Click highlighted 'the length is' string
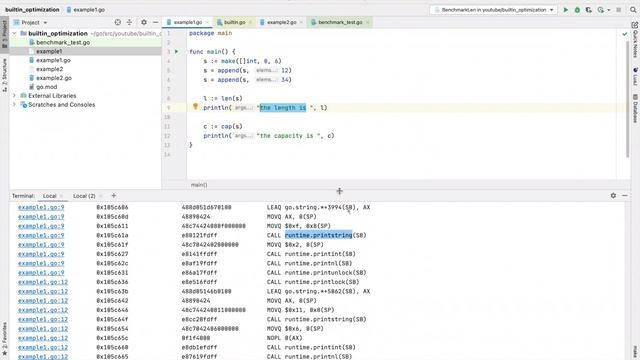Viewport: 640px width, 360px height. pyautogui.click(x=283, y=107)
